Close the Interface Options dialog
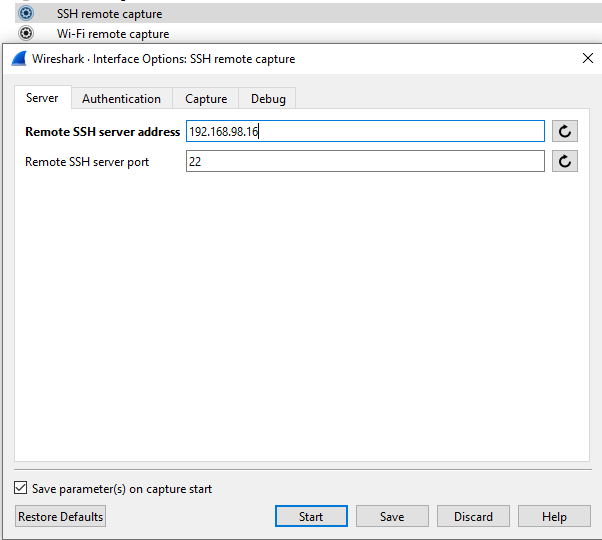The height and width of the screenshot is (540, 602). coord(588,58)
